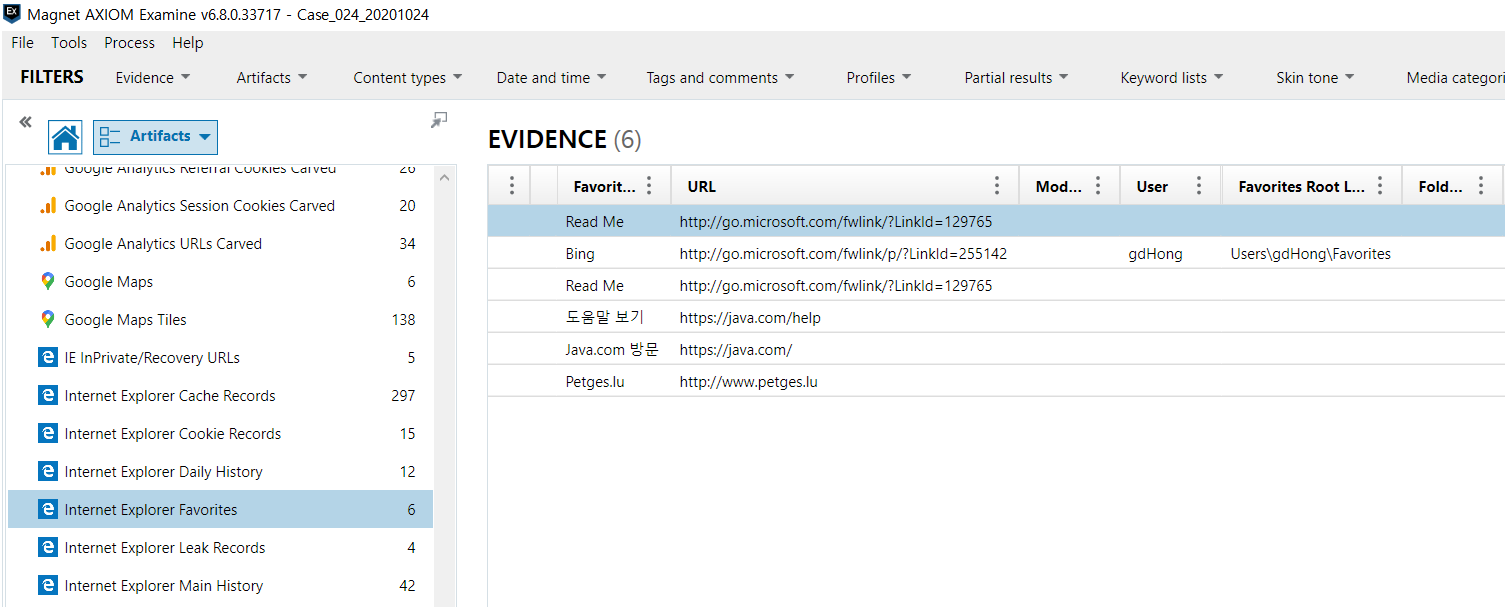
Task: Open the Artifacts view dropdown button
Action: [x=155, y=137]
